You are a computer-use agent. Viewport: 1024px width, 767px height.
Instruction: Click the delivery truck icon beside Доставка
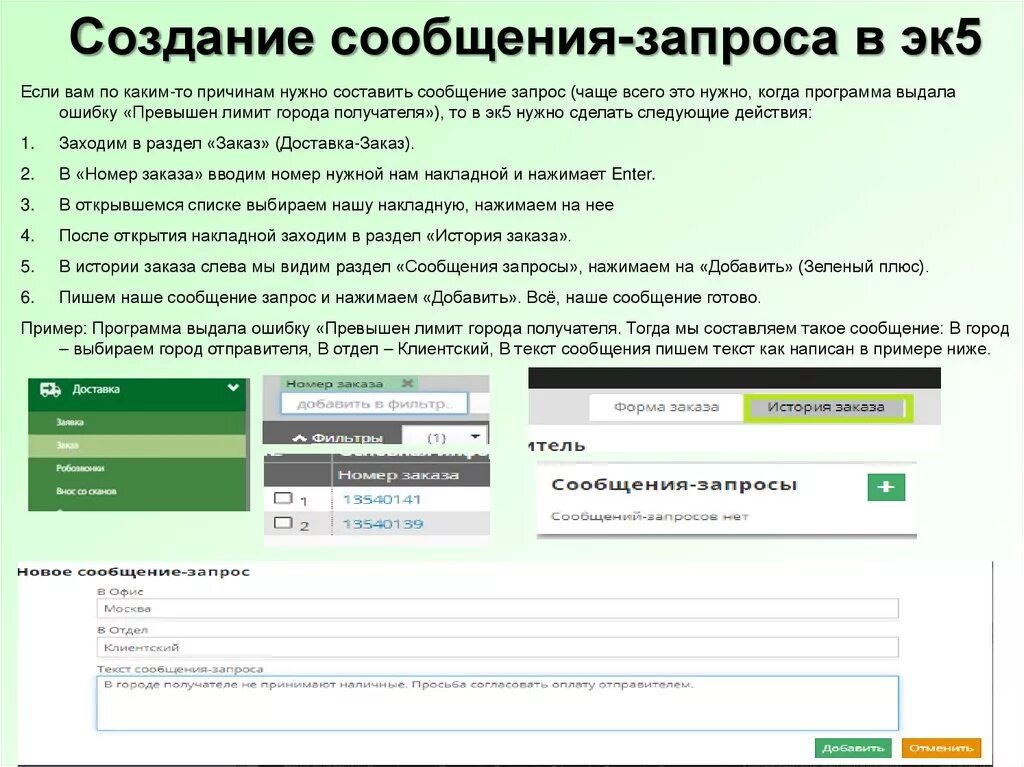pyautogui.click(x=50, y=389)
